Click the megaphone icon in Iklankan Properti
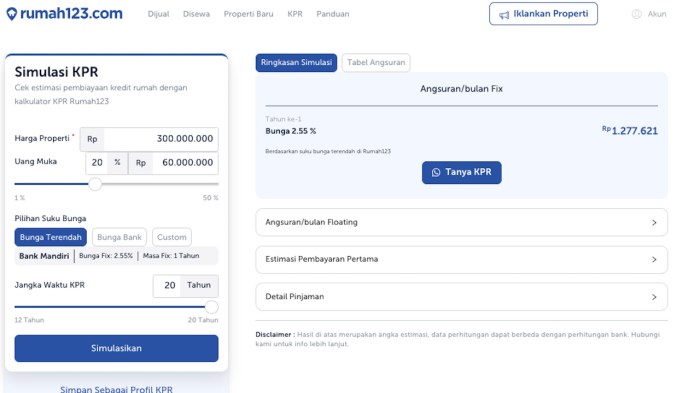The height and width of the screenshot is (393, 700). 504,15
